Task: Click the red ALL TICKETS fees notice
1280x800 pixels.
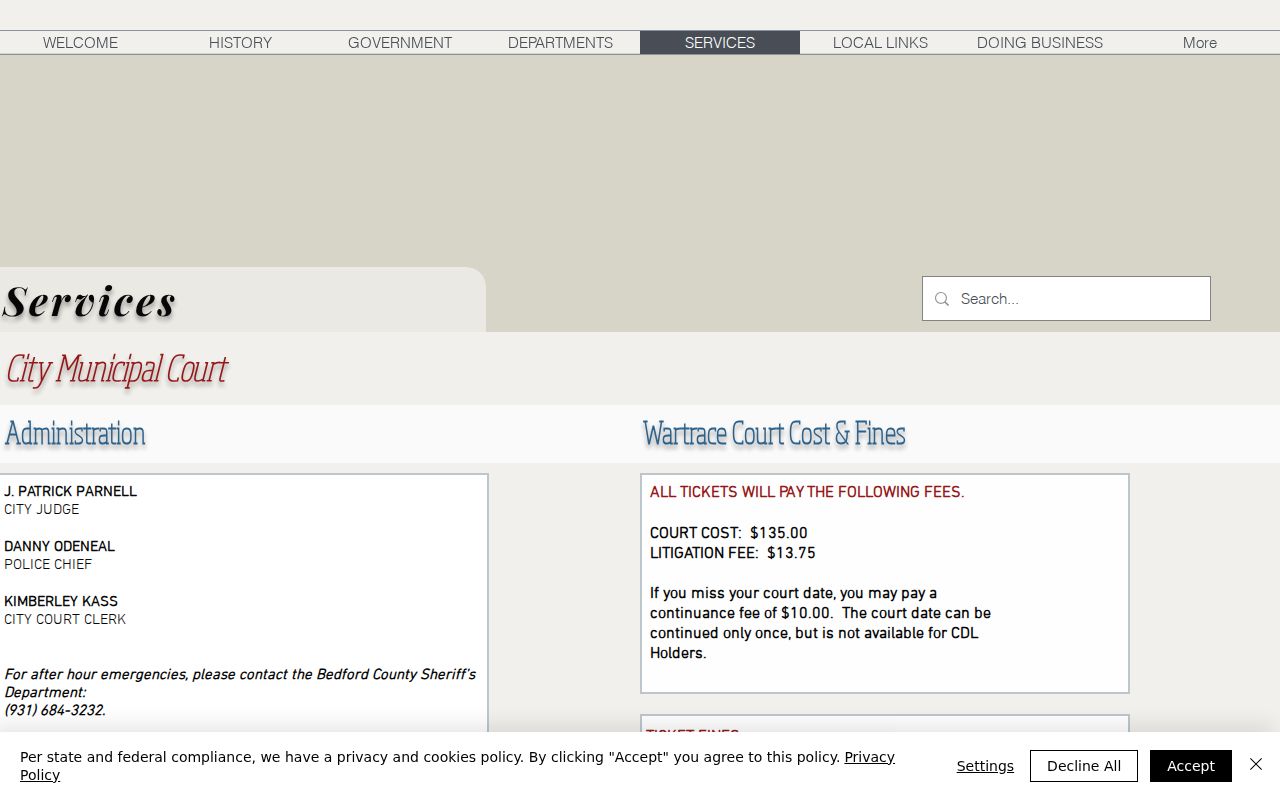Action: coord(807,492)
